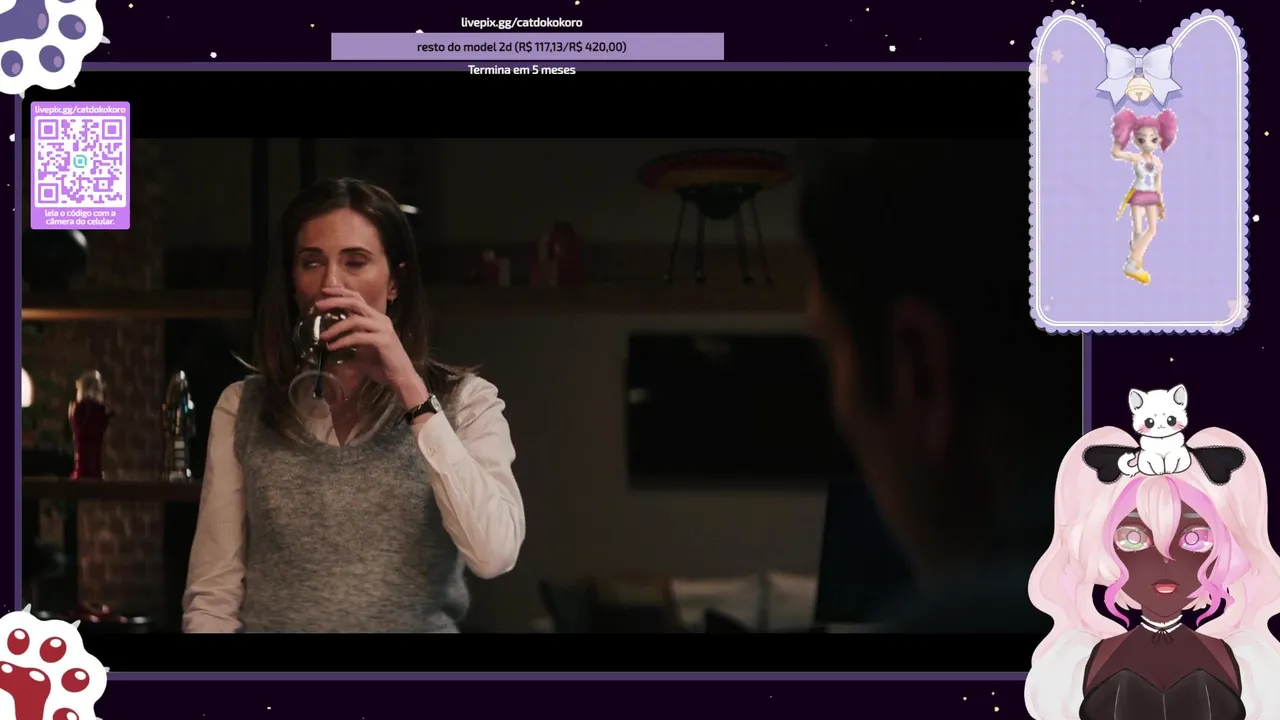
Task: Click the white bow with bell decoration icon
Action: pos(1137,74)
